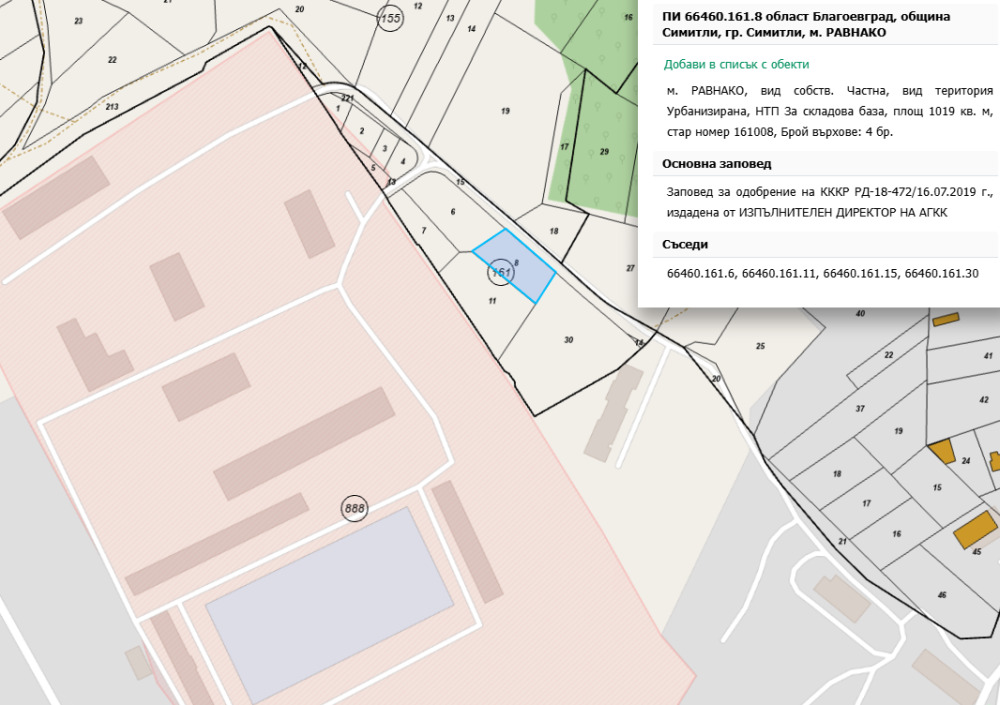Click the circled 161 district marker
1000x705 pixels.
point(500,272)
